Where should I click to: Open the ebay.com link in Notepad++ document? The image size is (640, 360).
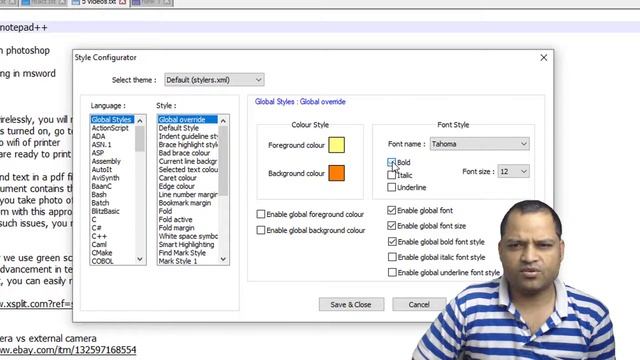tap(68, 350)
